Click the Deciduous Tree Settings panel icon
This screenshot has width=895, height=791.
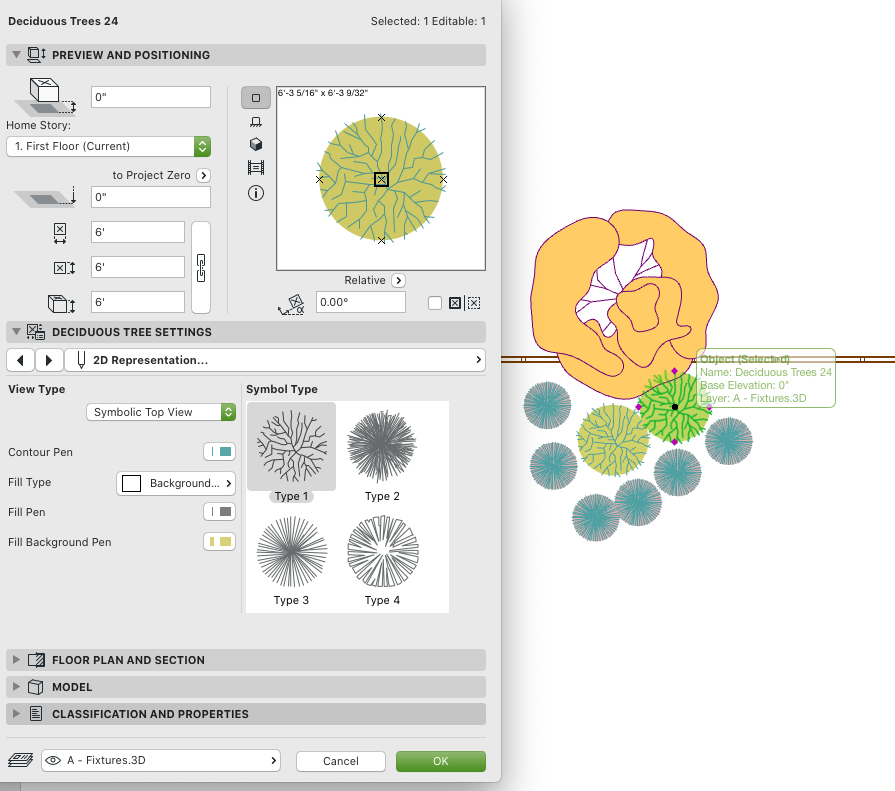36,332
